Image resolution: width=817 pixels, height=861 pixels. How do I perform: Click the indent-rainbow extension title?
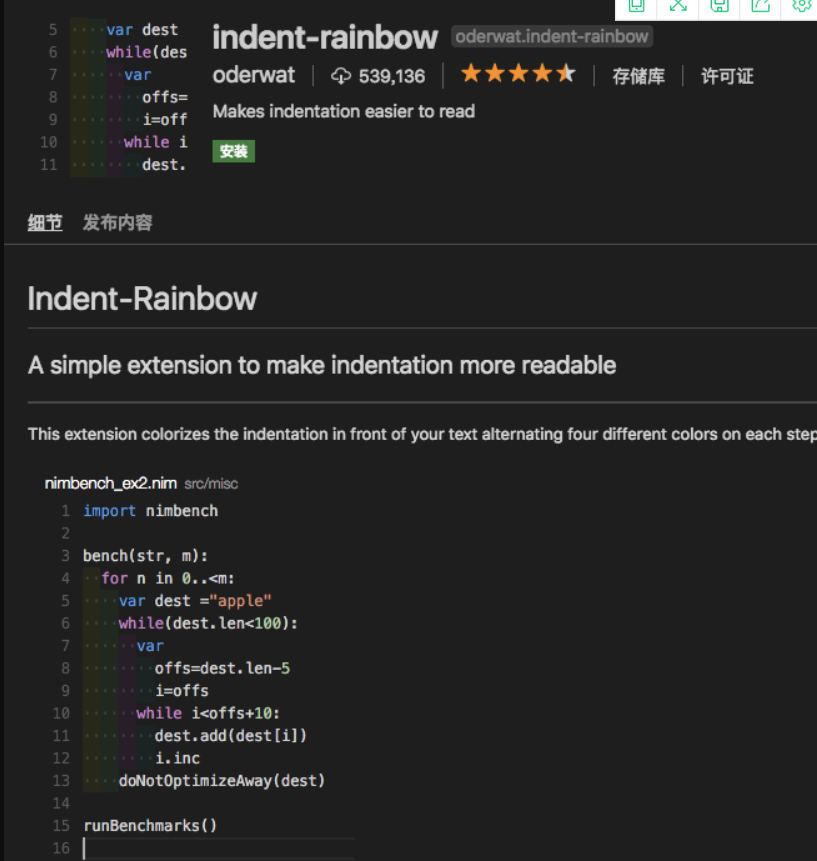(x=325, y=37)
